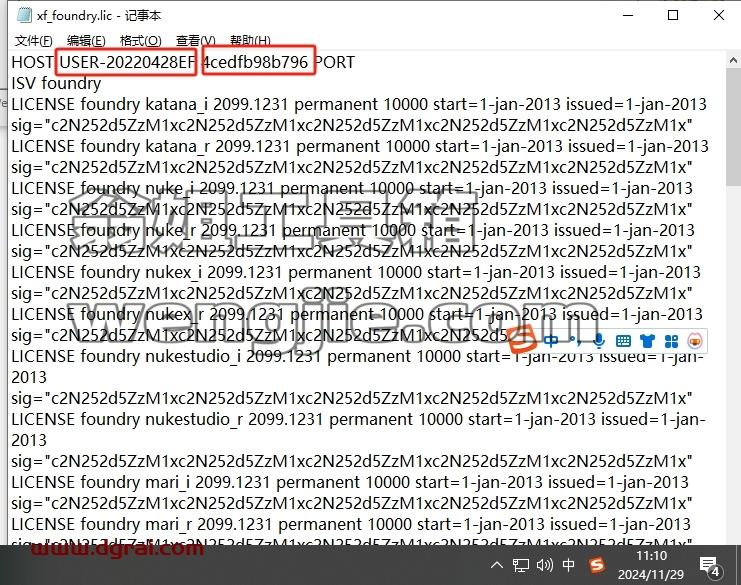Open the clock showing 11:10 2024/11/29
This screenshot has width=741, height=585.
point(651,565)
